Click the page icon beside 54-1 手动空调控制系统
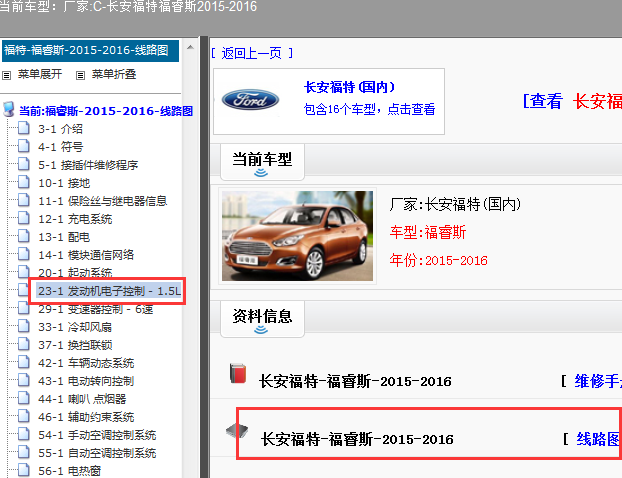Image resolution: width=622 pixels, height=478 pixels. click(x=24, y=435)
